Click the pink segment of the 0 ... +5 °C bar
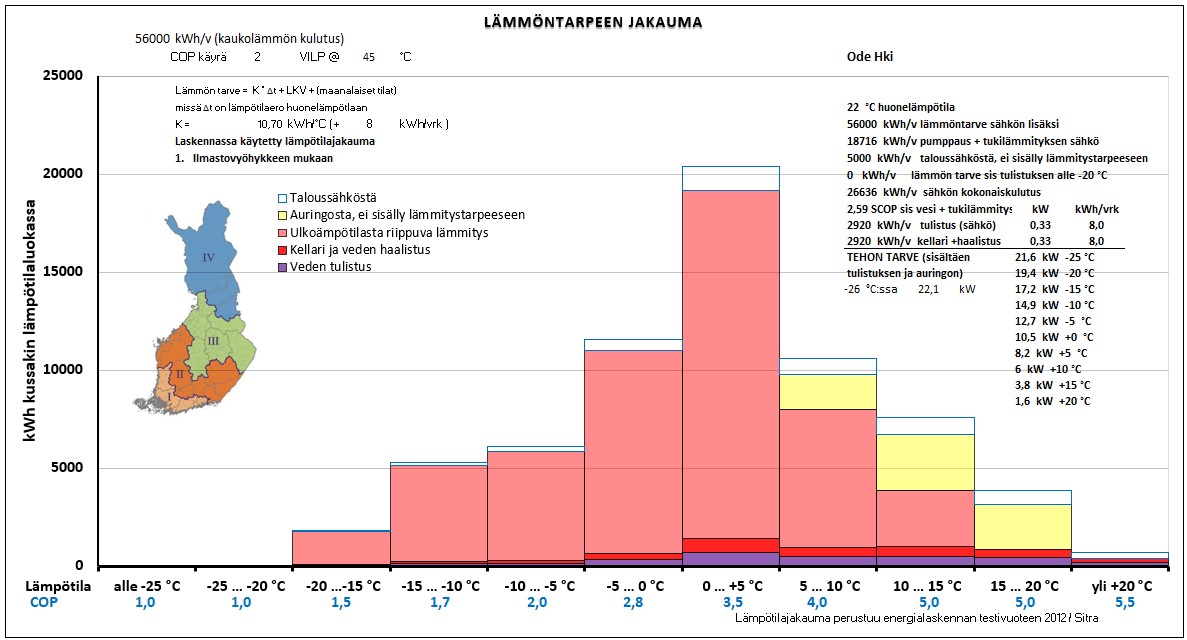The image size is (1187, 640). point(731,364)
